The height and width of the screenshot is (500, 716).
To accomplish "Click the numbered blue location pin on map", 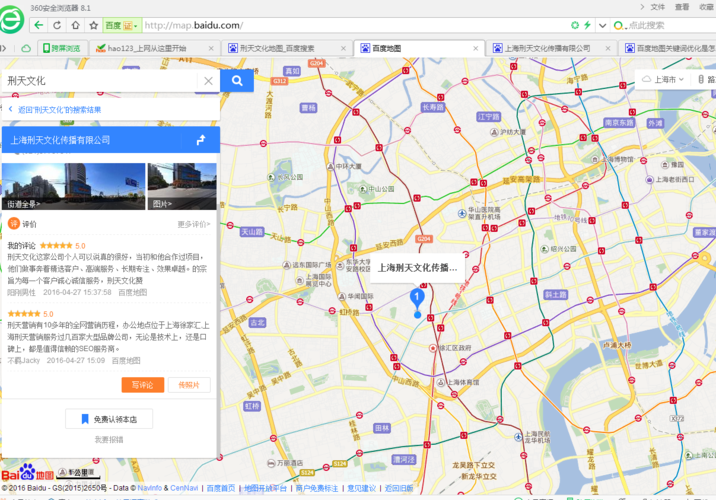I will pos(417,298).
